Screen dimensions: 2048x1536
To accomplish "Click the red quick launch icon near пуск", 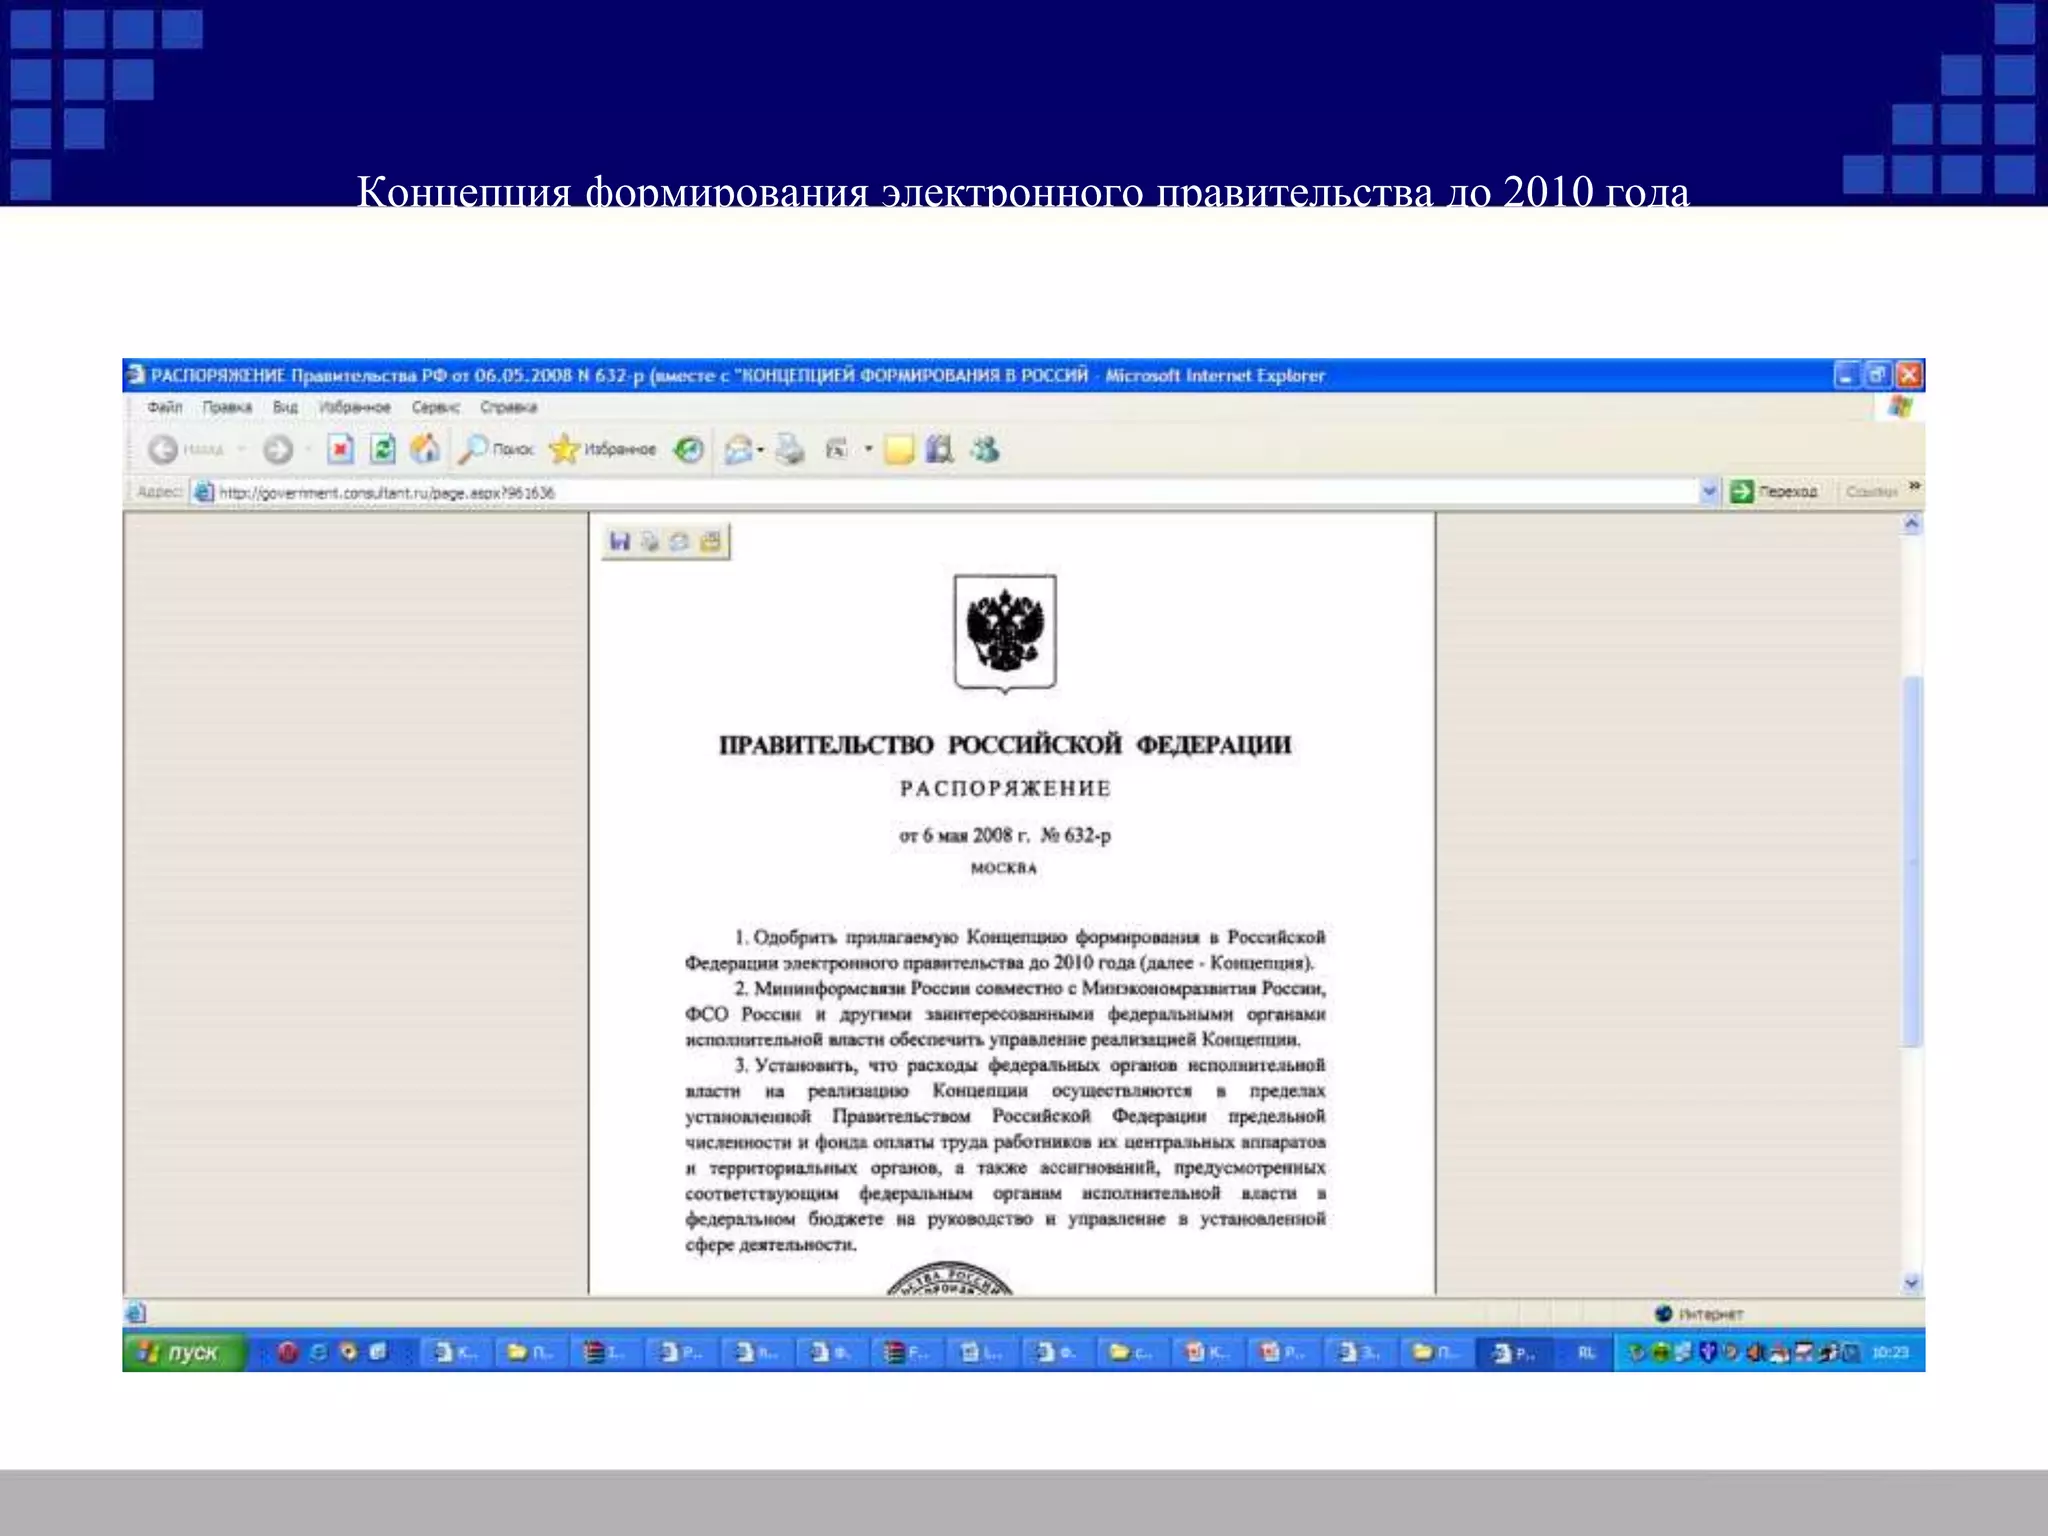I will [288, 1353].
